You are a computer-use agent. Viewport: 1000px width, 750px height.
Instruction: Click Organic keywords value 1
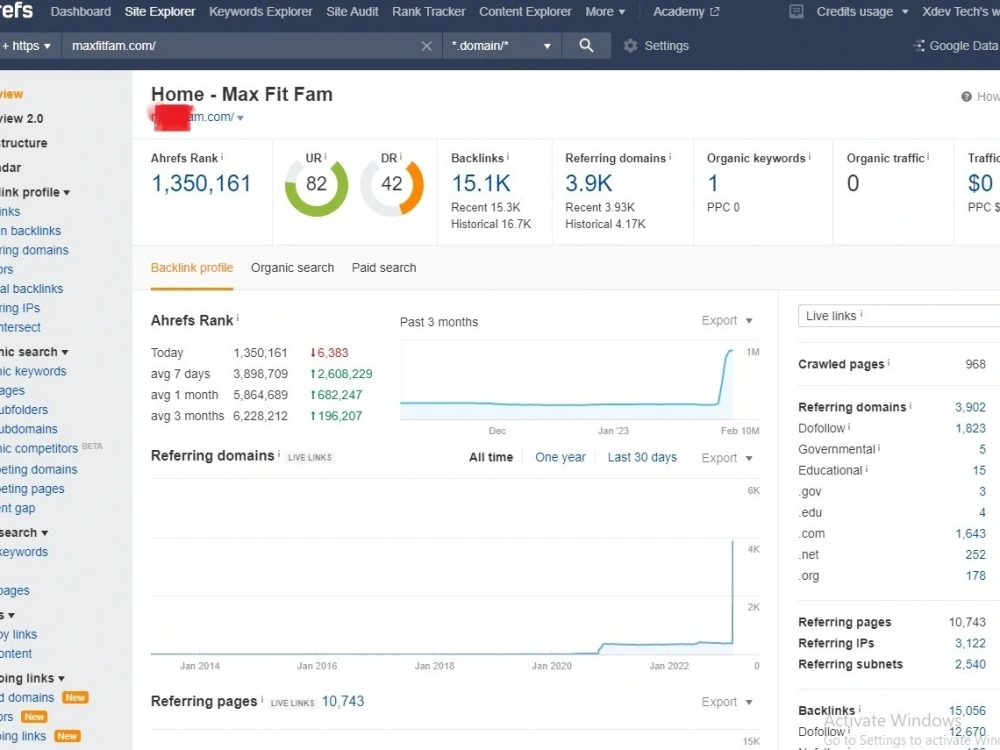pyautogui.click(x=713, y=184)
